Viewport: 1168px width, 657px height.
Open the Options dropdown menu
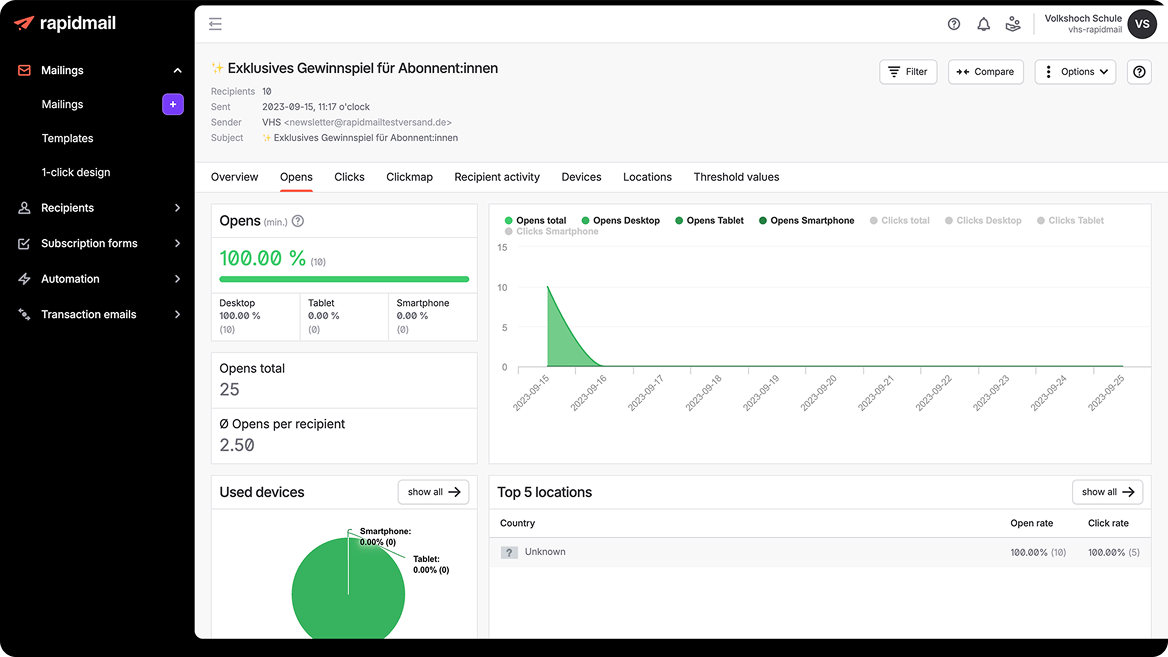pyautogui.click(x=1075, y=72)
